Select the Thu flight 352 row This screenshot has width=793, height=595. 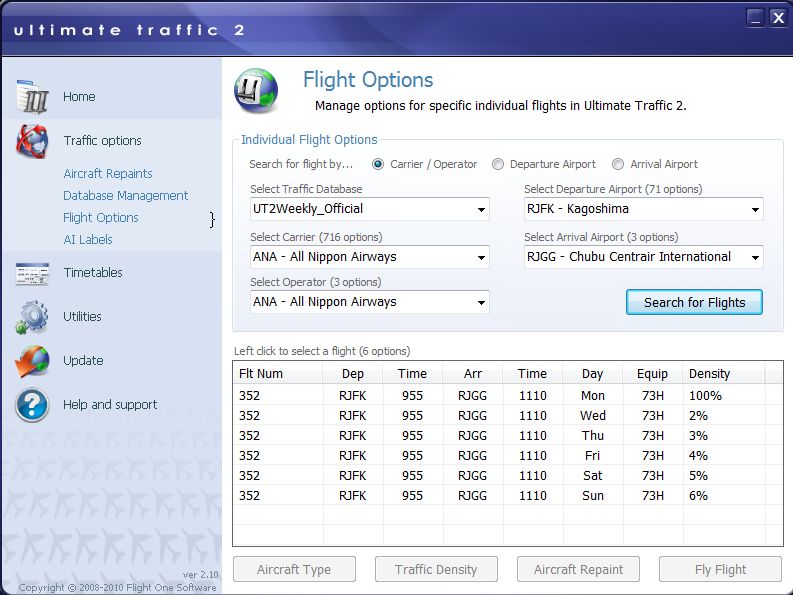[508, 436]
